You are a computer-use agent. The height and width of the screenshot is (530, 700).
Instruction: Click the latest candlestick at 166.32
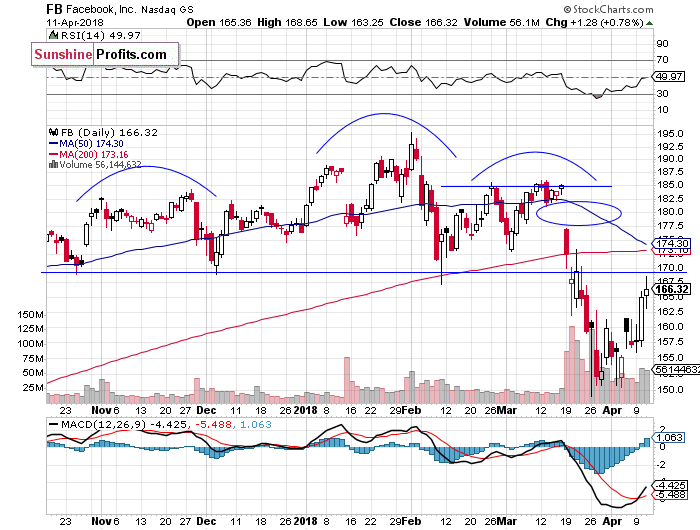pyautogui.click(x=646, y=292)
